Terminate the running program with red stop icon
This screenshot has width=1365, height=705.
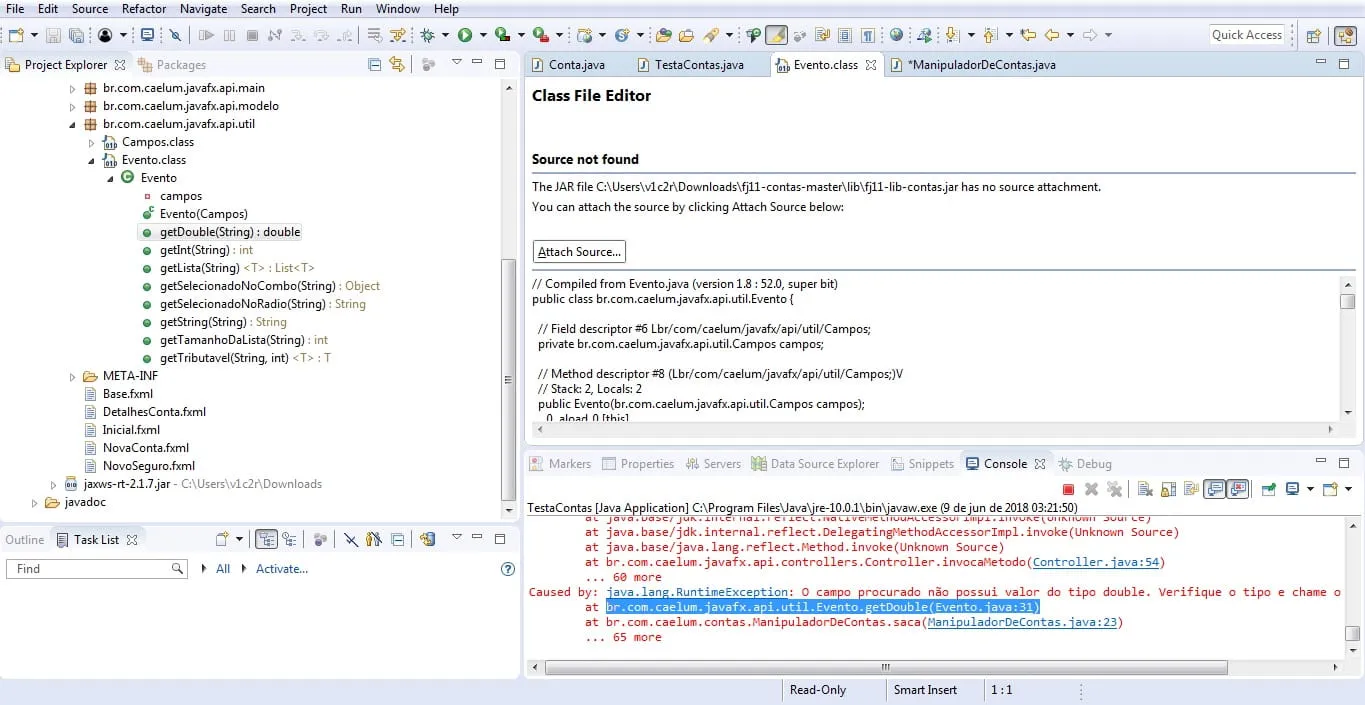click(x=1068, y=489)
